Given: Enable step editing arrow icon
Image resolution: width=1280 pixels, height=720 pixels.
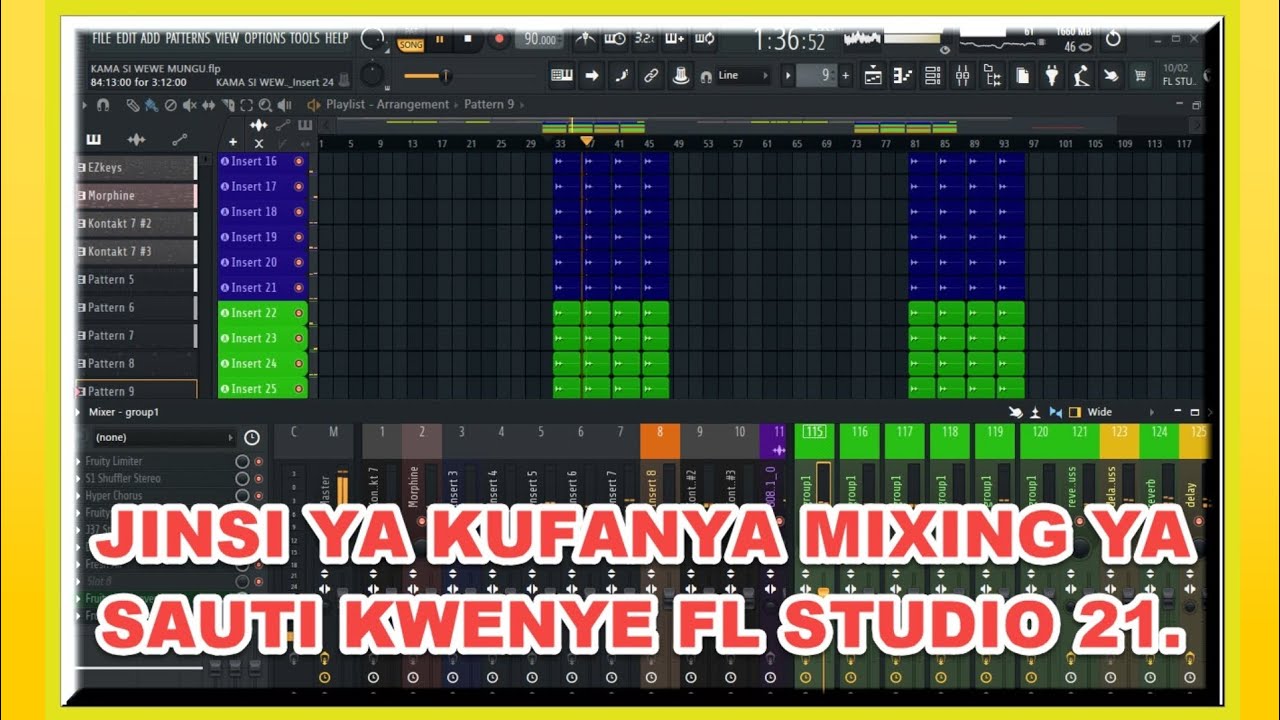Looking at the screenshot, I should click(x=592, y=75).
